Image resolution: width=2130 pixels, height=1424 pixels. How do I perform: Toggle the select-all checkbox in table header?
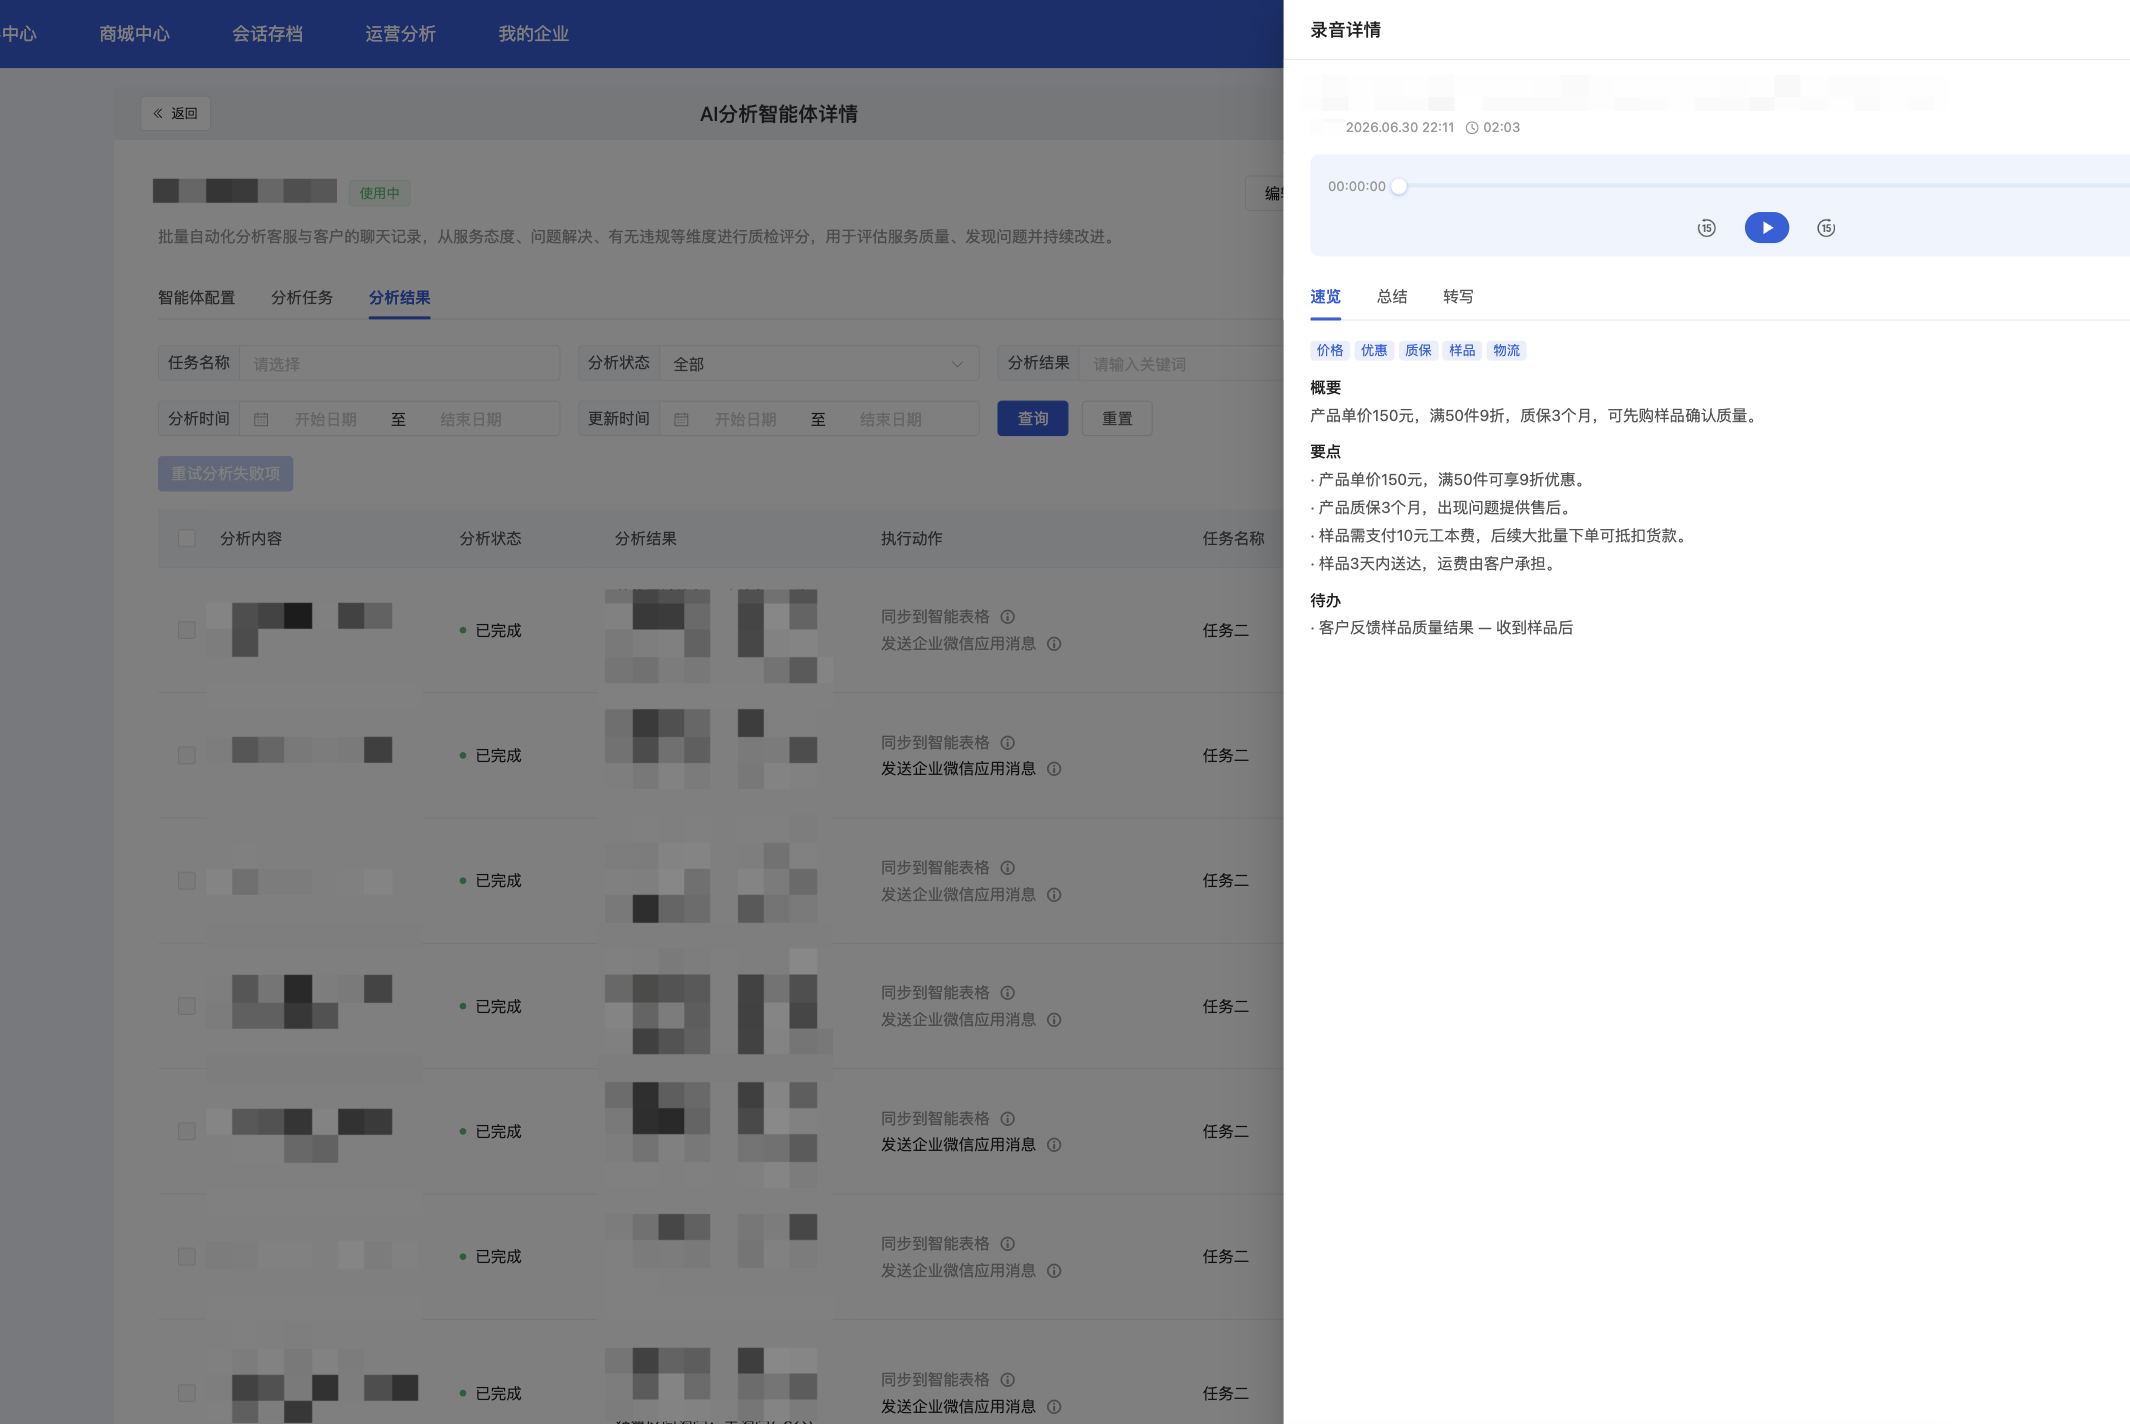(186, 538)
